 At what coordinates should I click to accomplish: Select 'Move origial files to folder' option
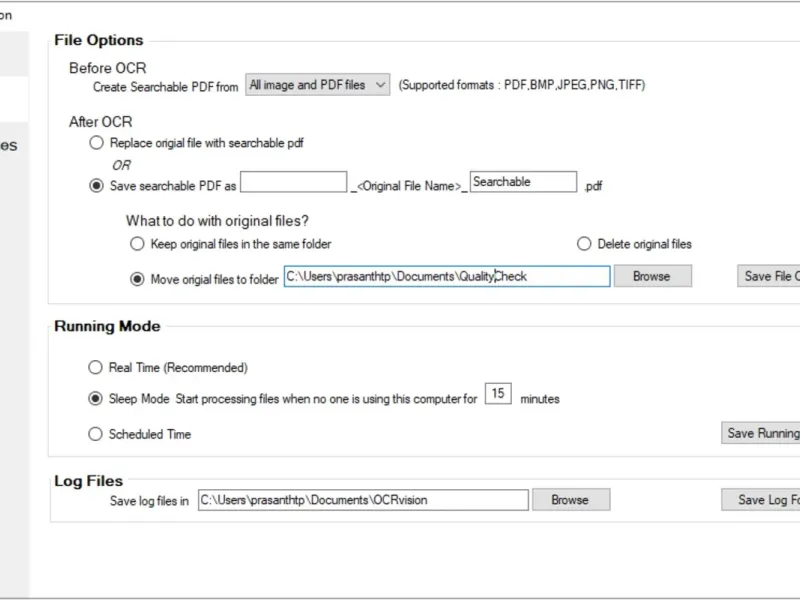pos(137,279)
